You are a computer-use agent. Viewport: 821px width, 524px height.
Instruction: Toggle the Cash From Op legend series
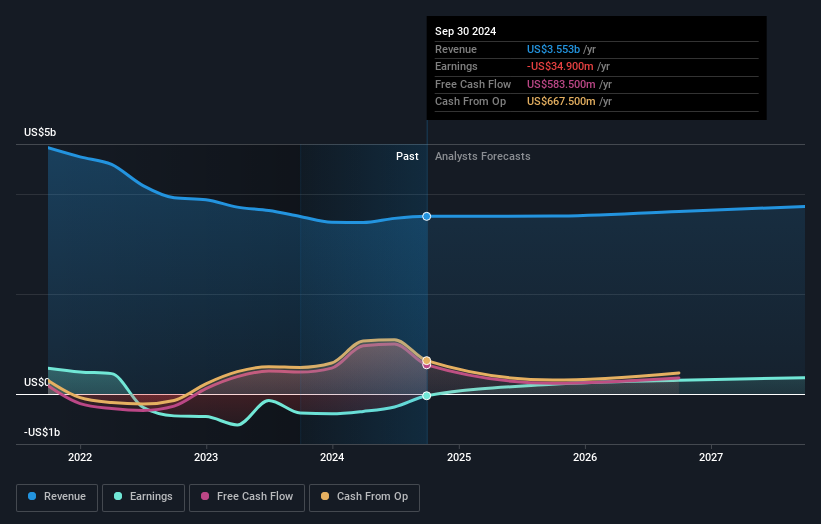[364, 497]
